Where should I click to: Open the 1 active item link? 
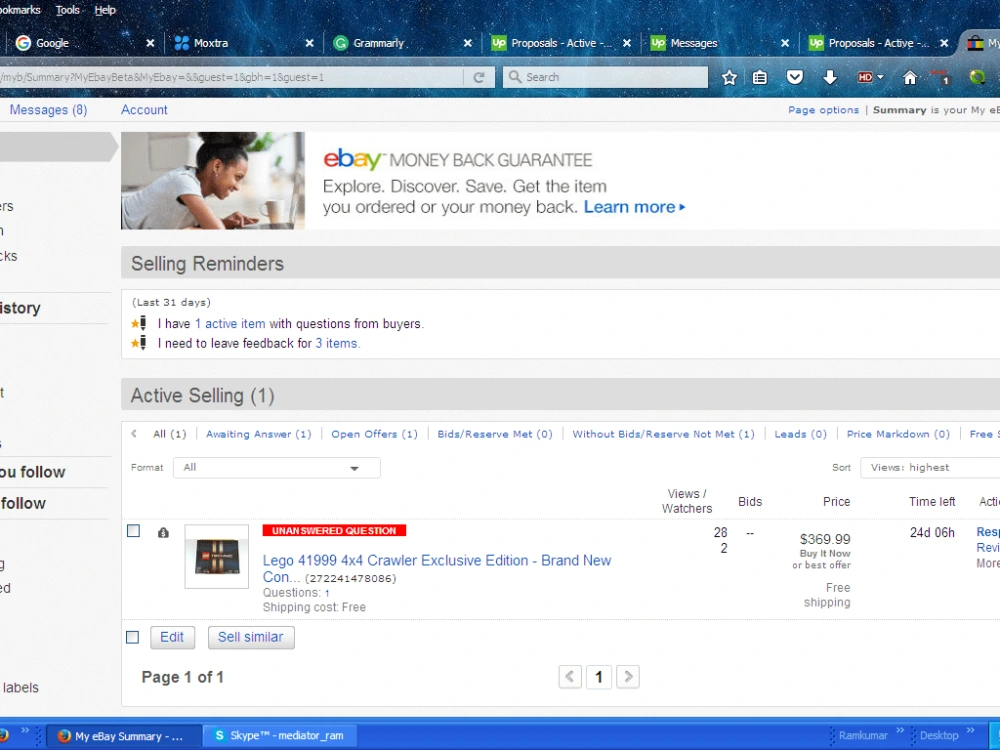pos(230,323)
